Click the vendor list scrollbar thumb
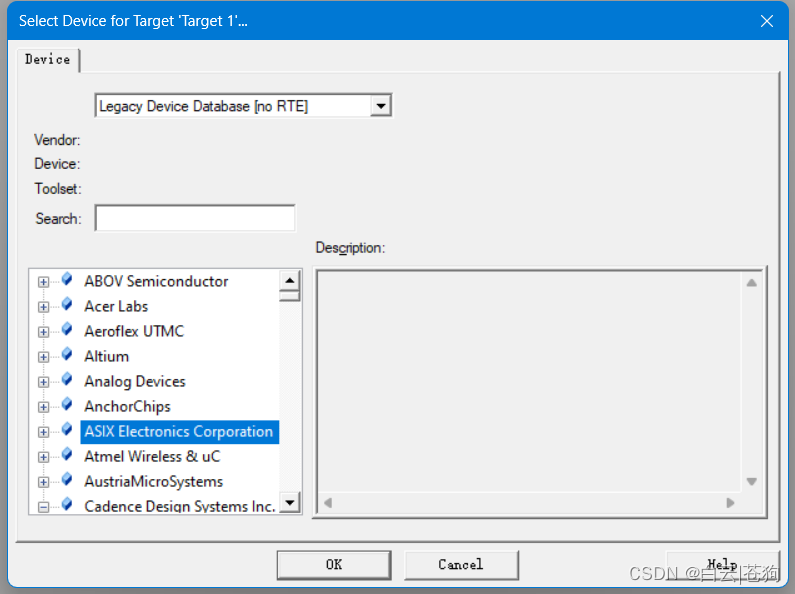The width and height of the screenshot is (795, 594). [x=290, y=295]
